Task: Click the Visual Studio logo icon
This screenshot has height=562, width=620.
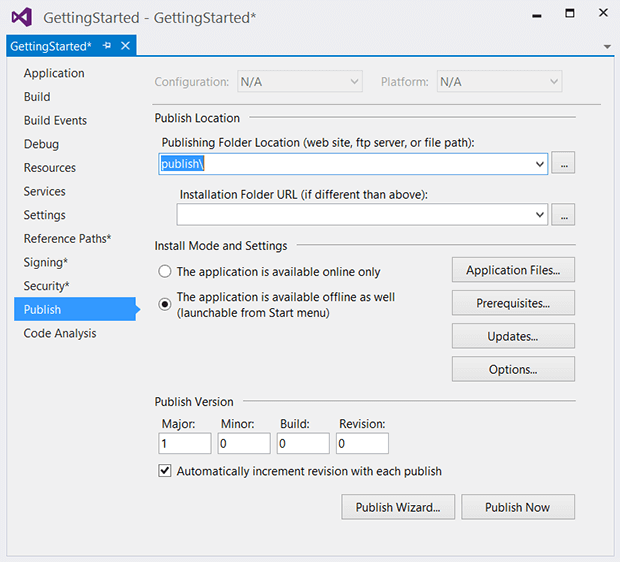Action: pyautogui.click(x=22, y=17)
